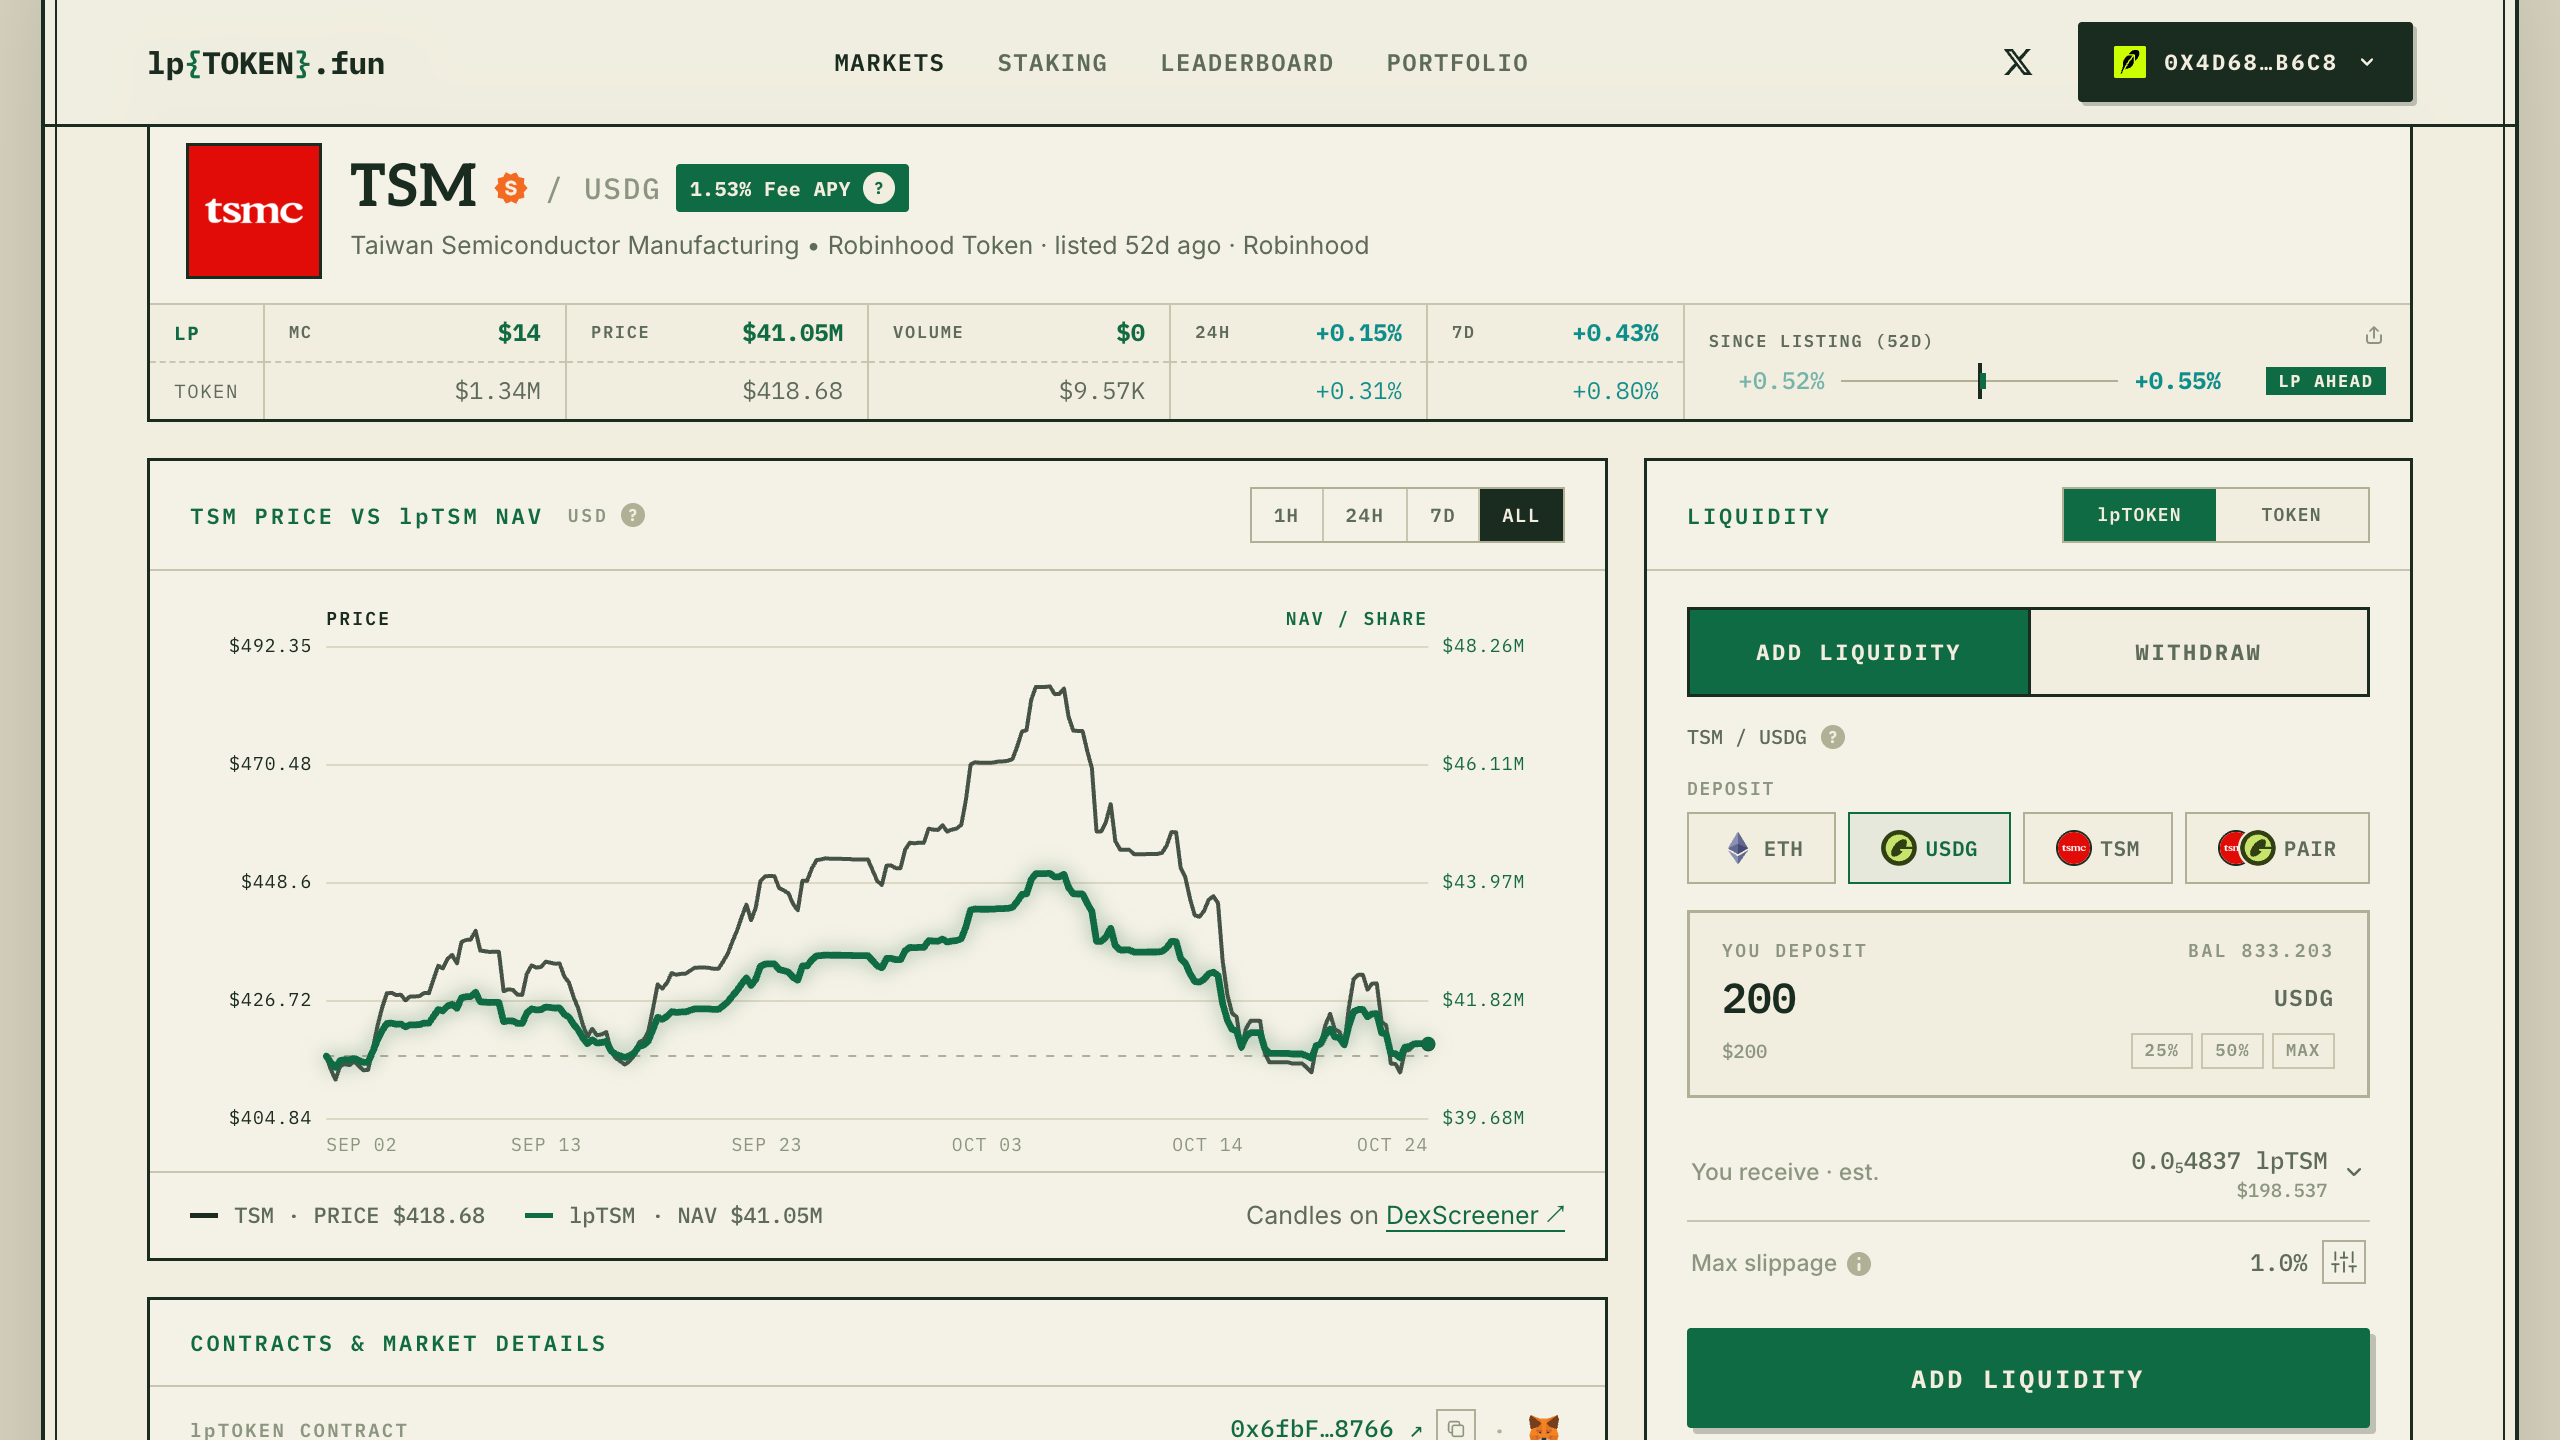
Task: Go to the PORTFOLIO page
Action: pos(1457,63)
